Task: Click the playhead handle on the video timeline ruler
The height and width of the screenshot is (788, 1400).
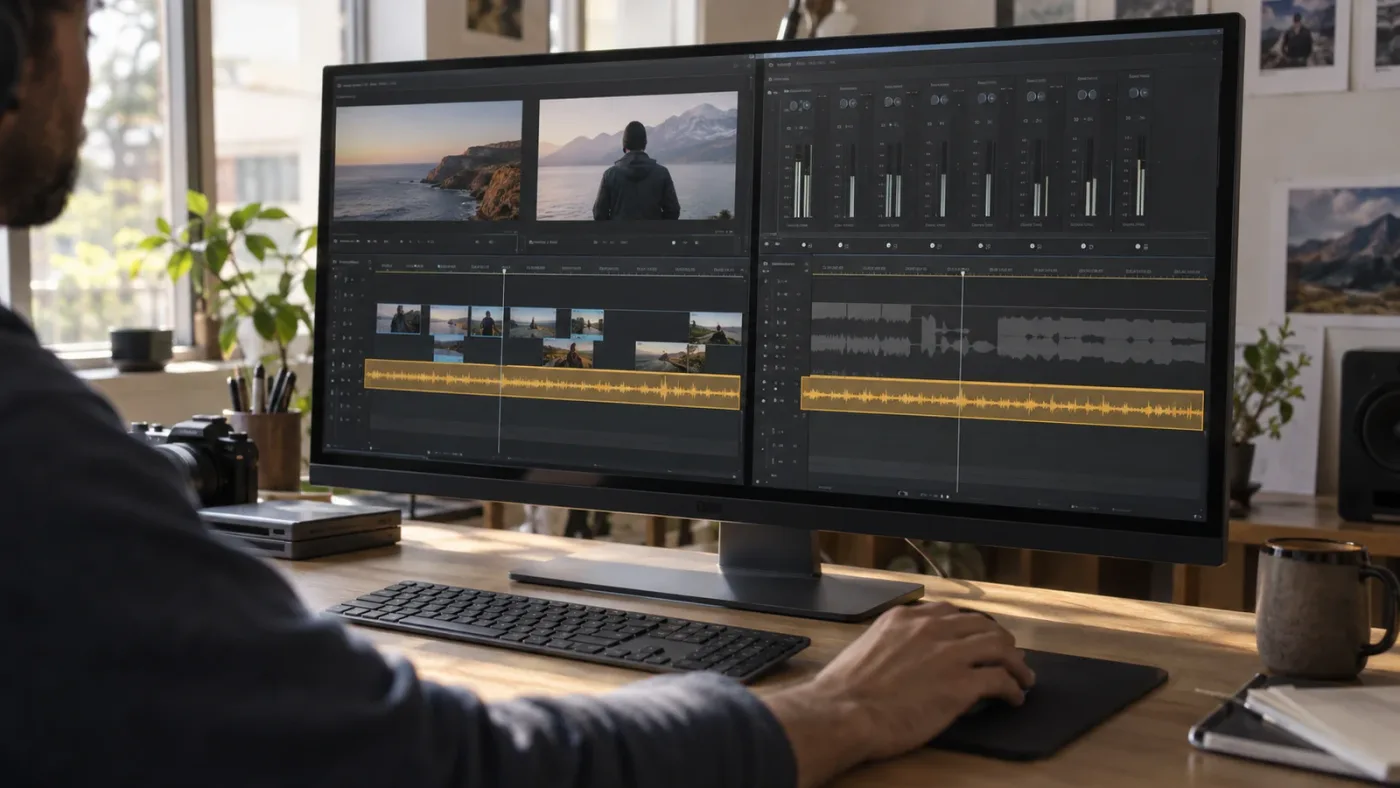Action: (504, 270)
